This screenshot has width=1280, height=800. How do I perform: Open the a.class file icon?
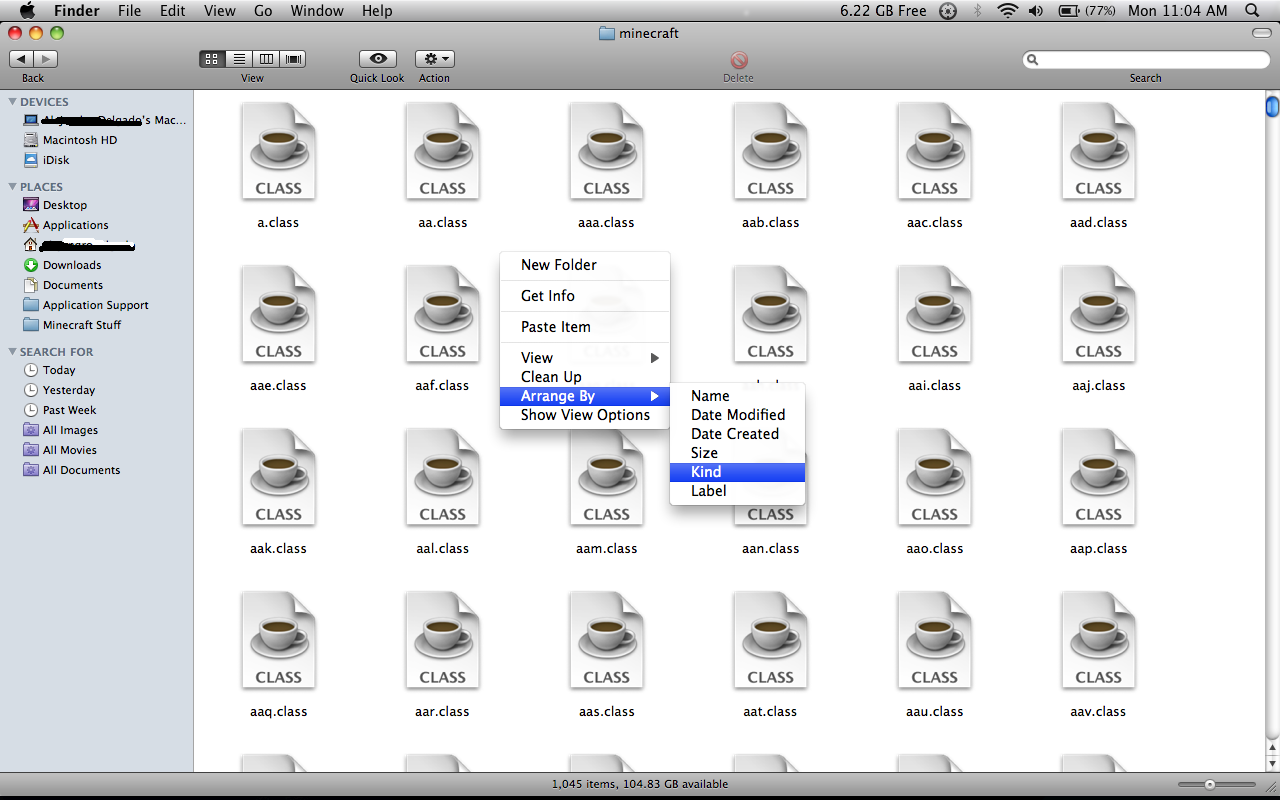coord(279,151)
